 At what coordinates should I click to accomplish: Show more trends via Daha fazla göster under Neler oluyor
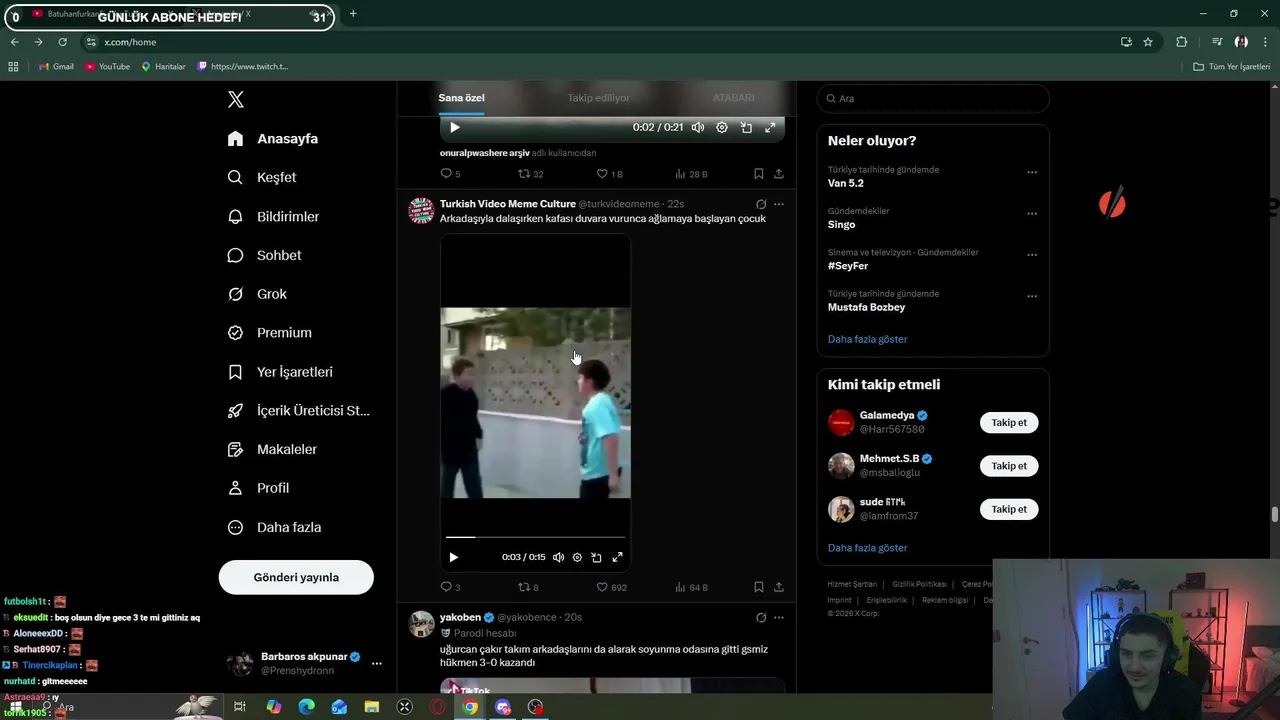coord(867,339)
